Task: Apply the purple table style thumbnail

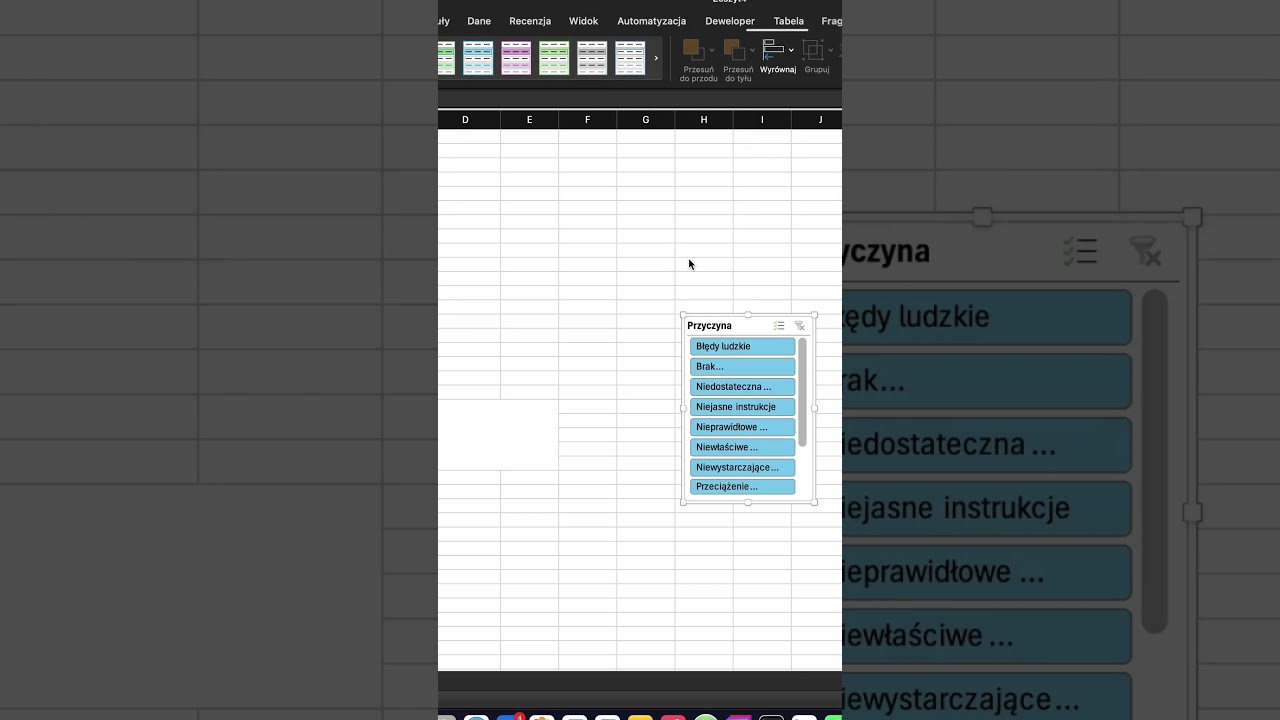Action: click(516, 58)
